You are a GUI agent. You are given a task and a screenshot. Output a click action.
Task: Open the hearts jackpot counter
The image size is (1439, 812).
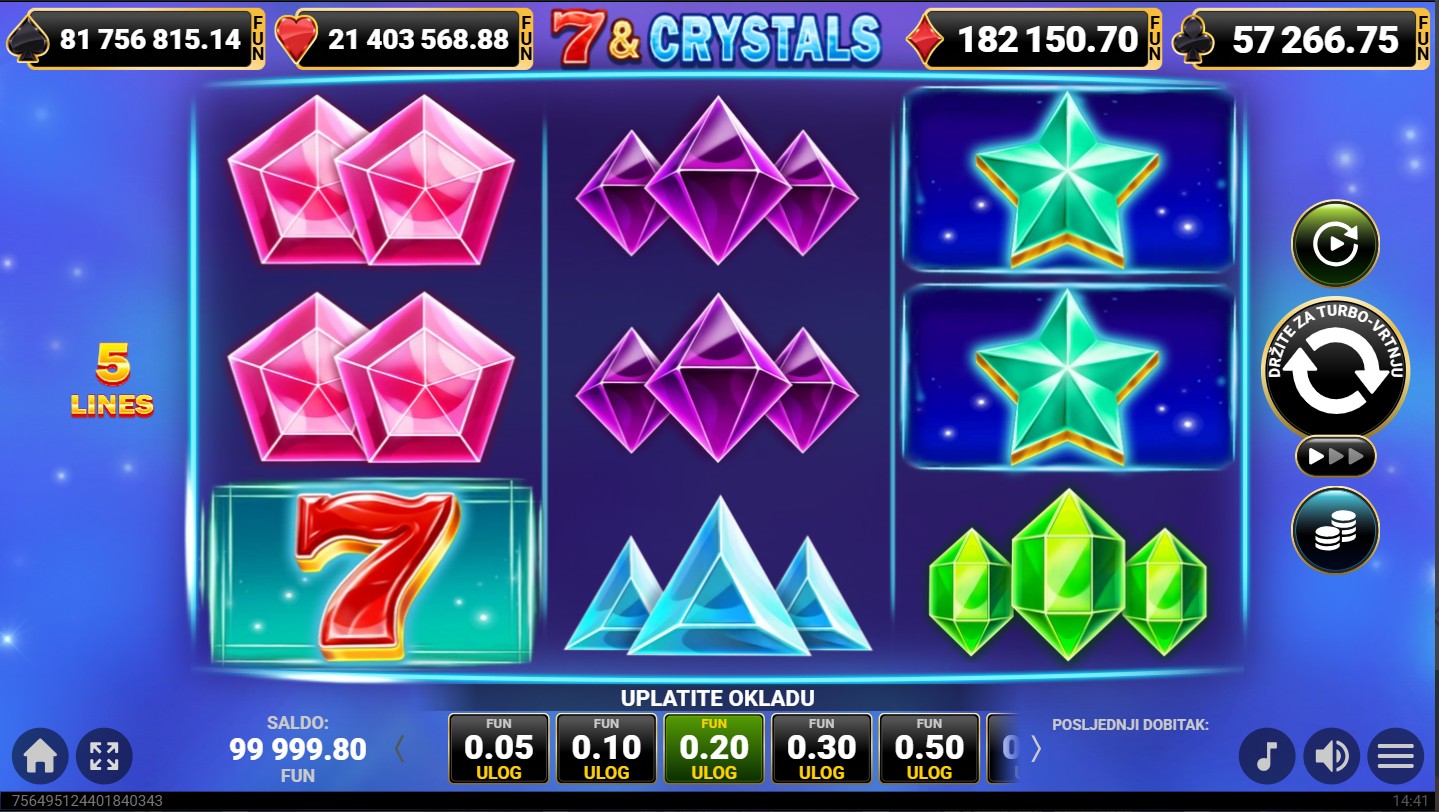415,39
